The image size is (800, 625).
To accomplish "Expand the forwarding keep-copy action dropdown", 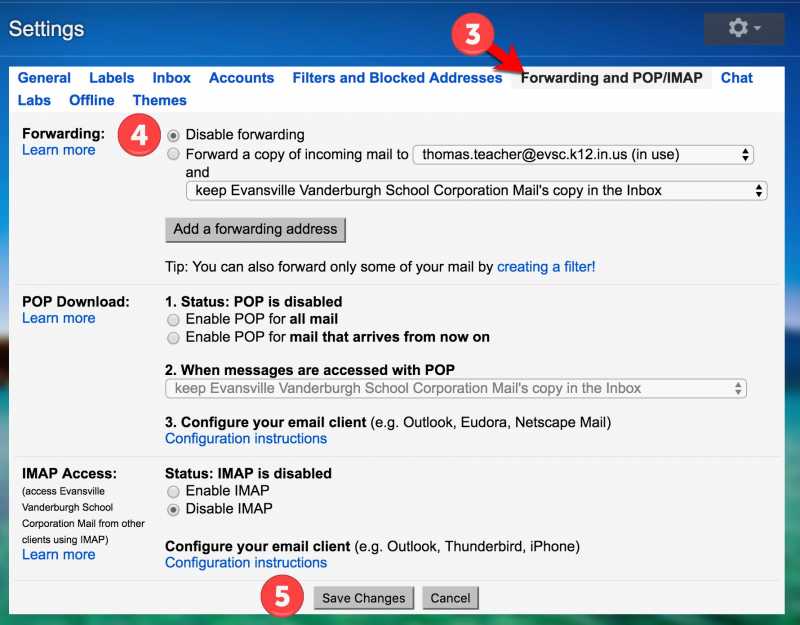I will click(476, 190).
